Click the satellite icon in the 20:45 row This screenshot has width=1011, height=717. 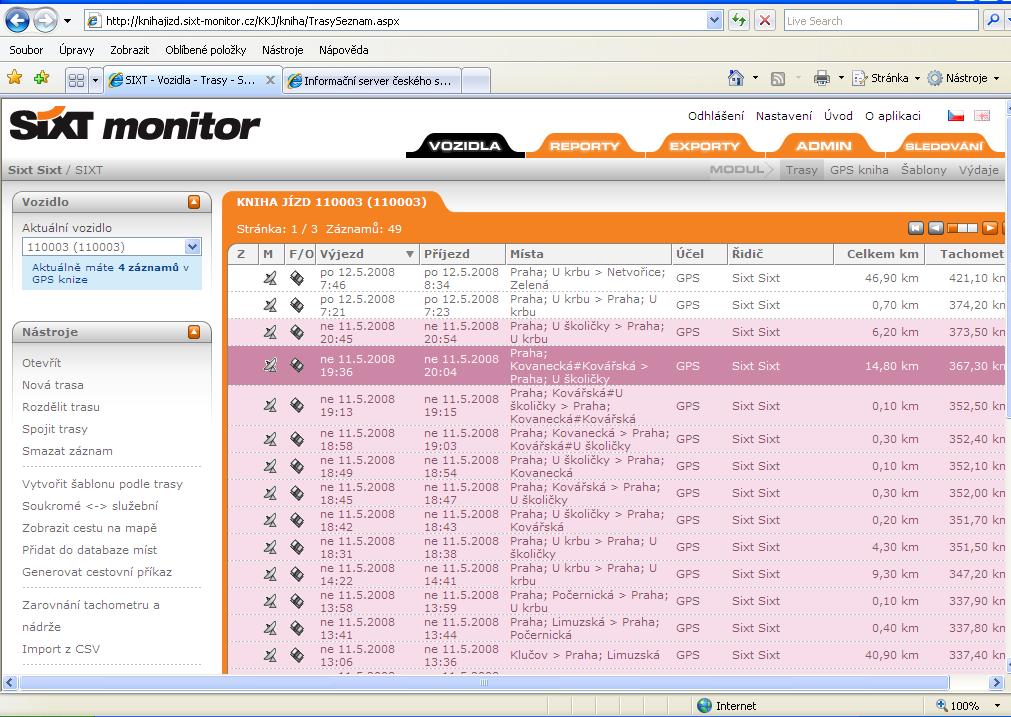coord(270,332)
